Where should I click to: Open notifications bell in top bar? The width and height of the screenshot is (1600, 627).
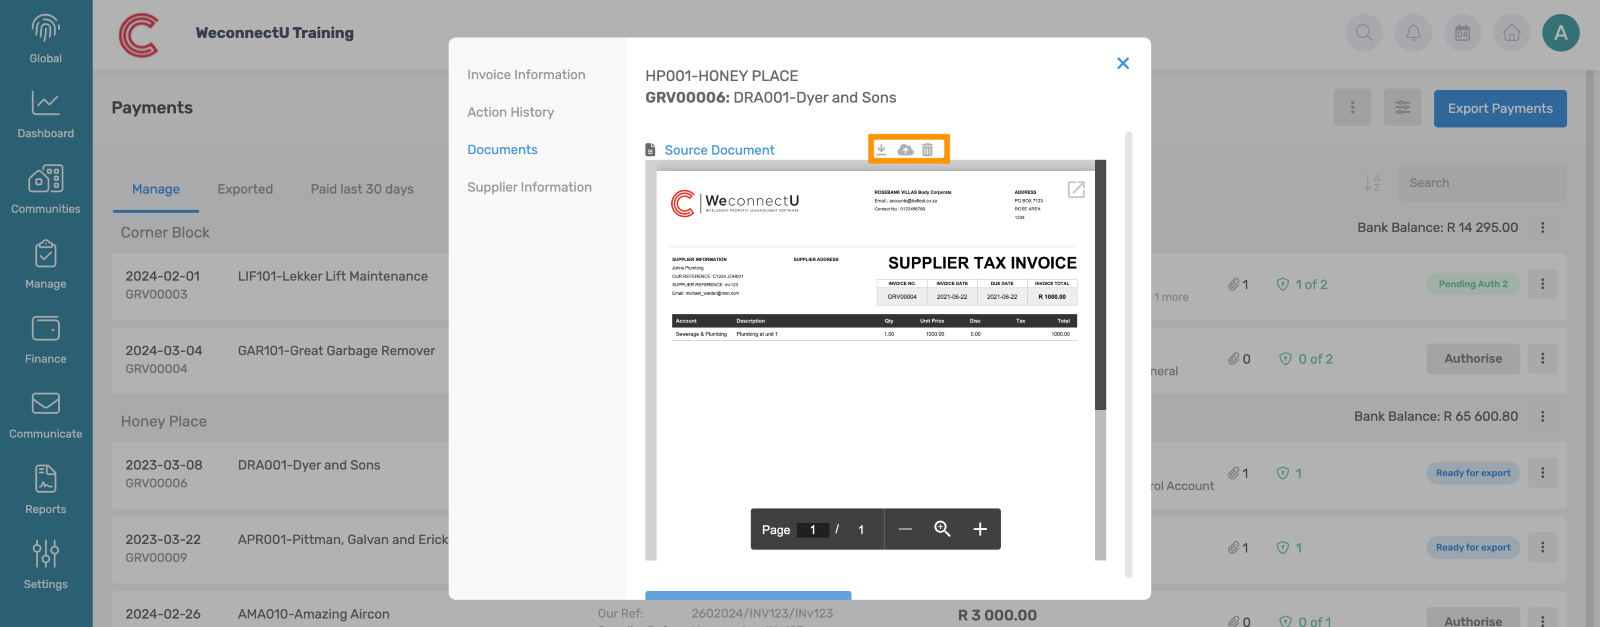(x=1413, y=33)
